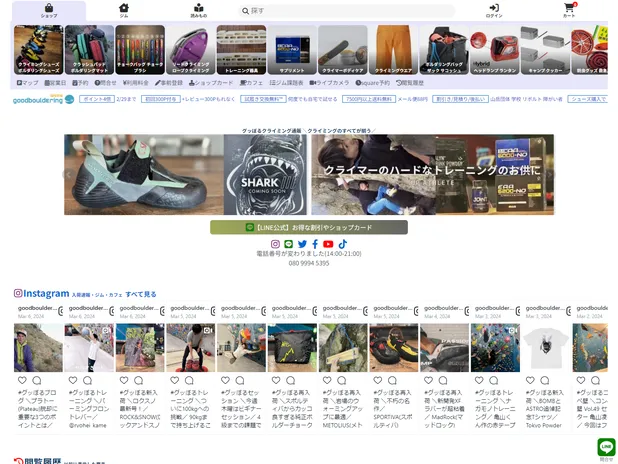Open the ヘッドランプ ランタン category

pos(495,50)
